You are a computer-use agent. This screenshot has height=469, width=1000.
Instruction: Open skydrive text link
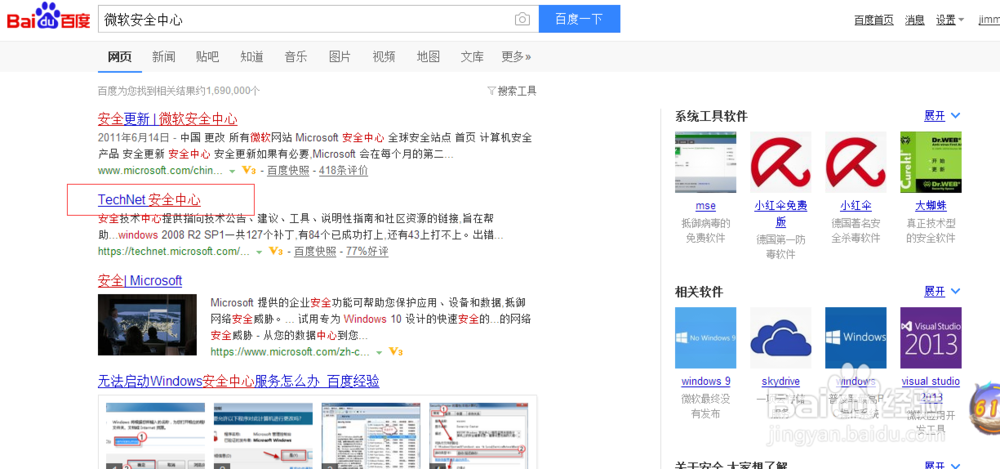coord(781,382)
